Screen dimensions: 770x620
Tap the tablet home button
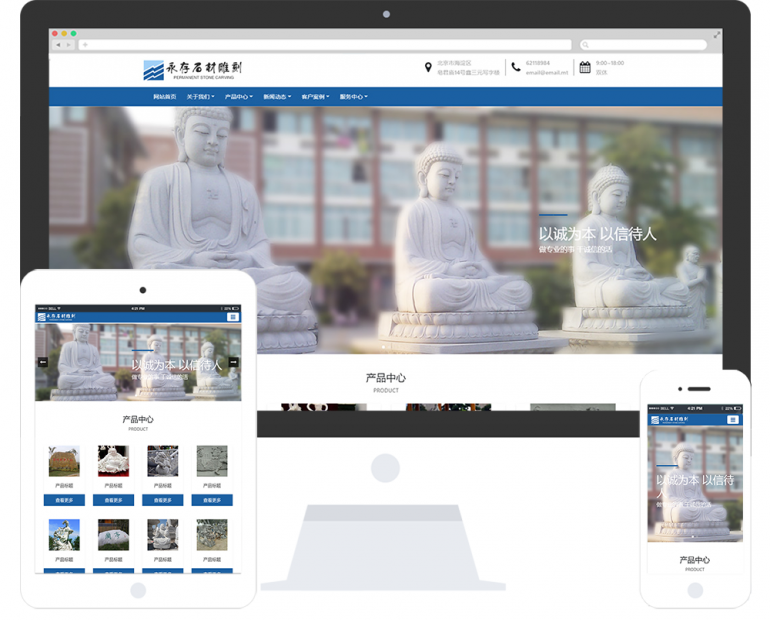click(138, 591)
